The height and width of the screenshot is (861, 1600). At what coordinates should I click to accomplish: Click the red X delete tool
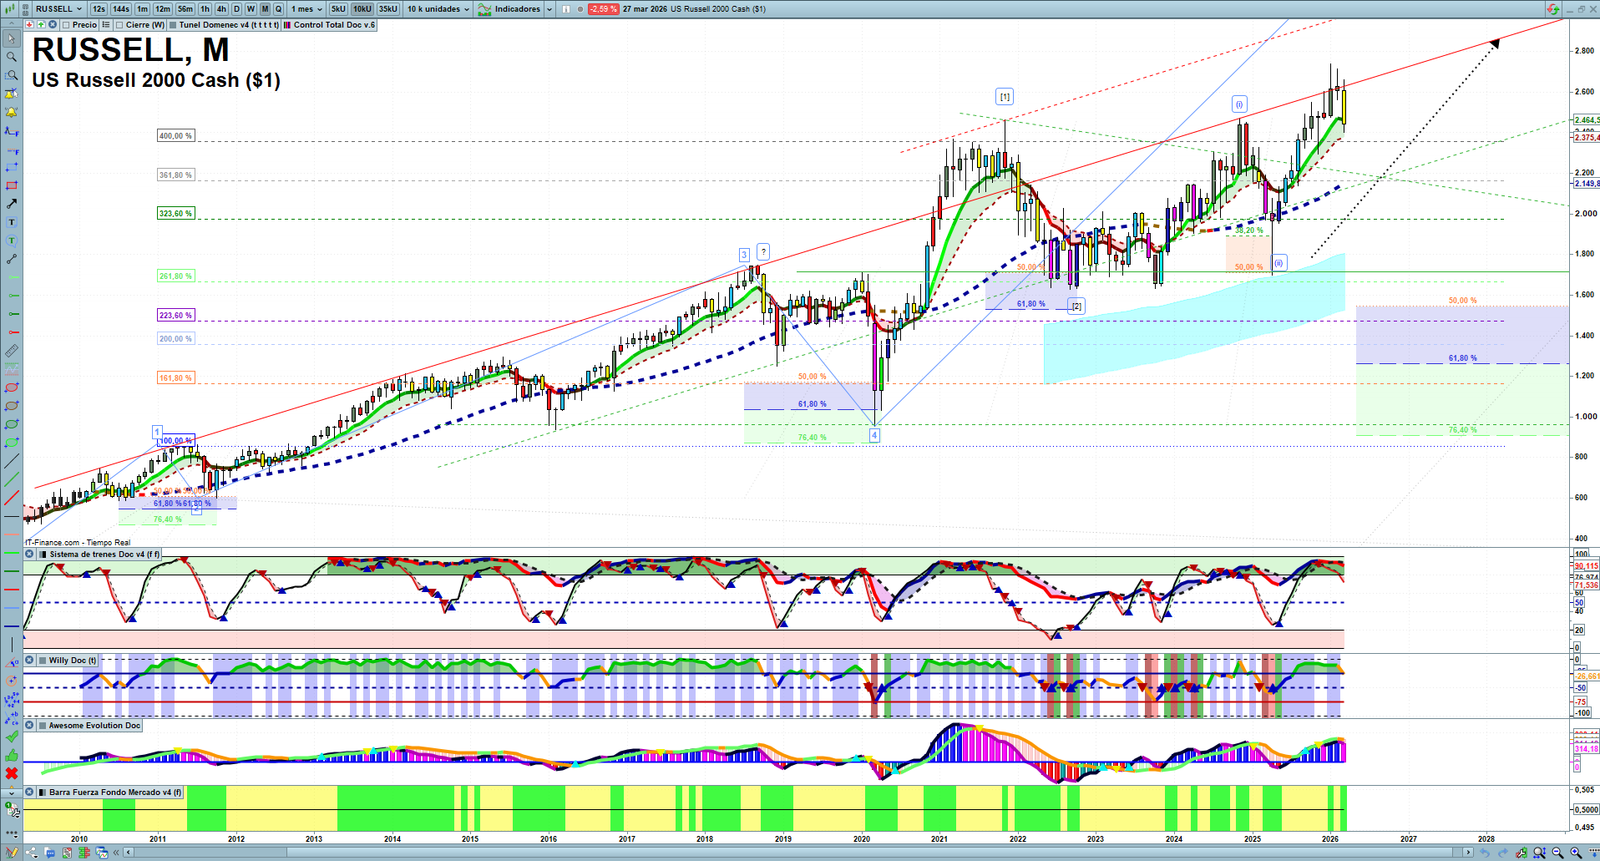(11, 773)
